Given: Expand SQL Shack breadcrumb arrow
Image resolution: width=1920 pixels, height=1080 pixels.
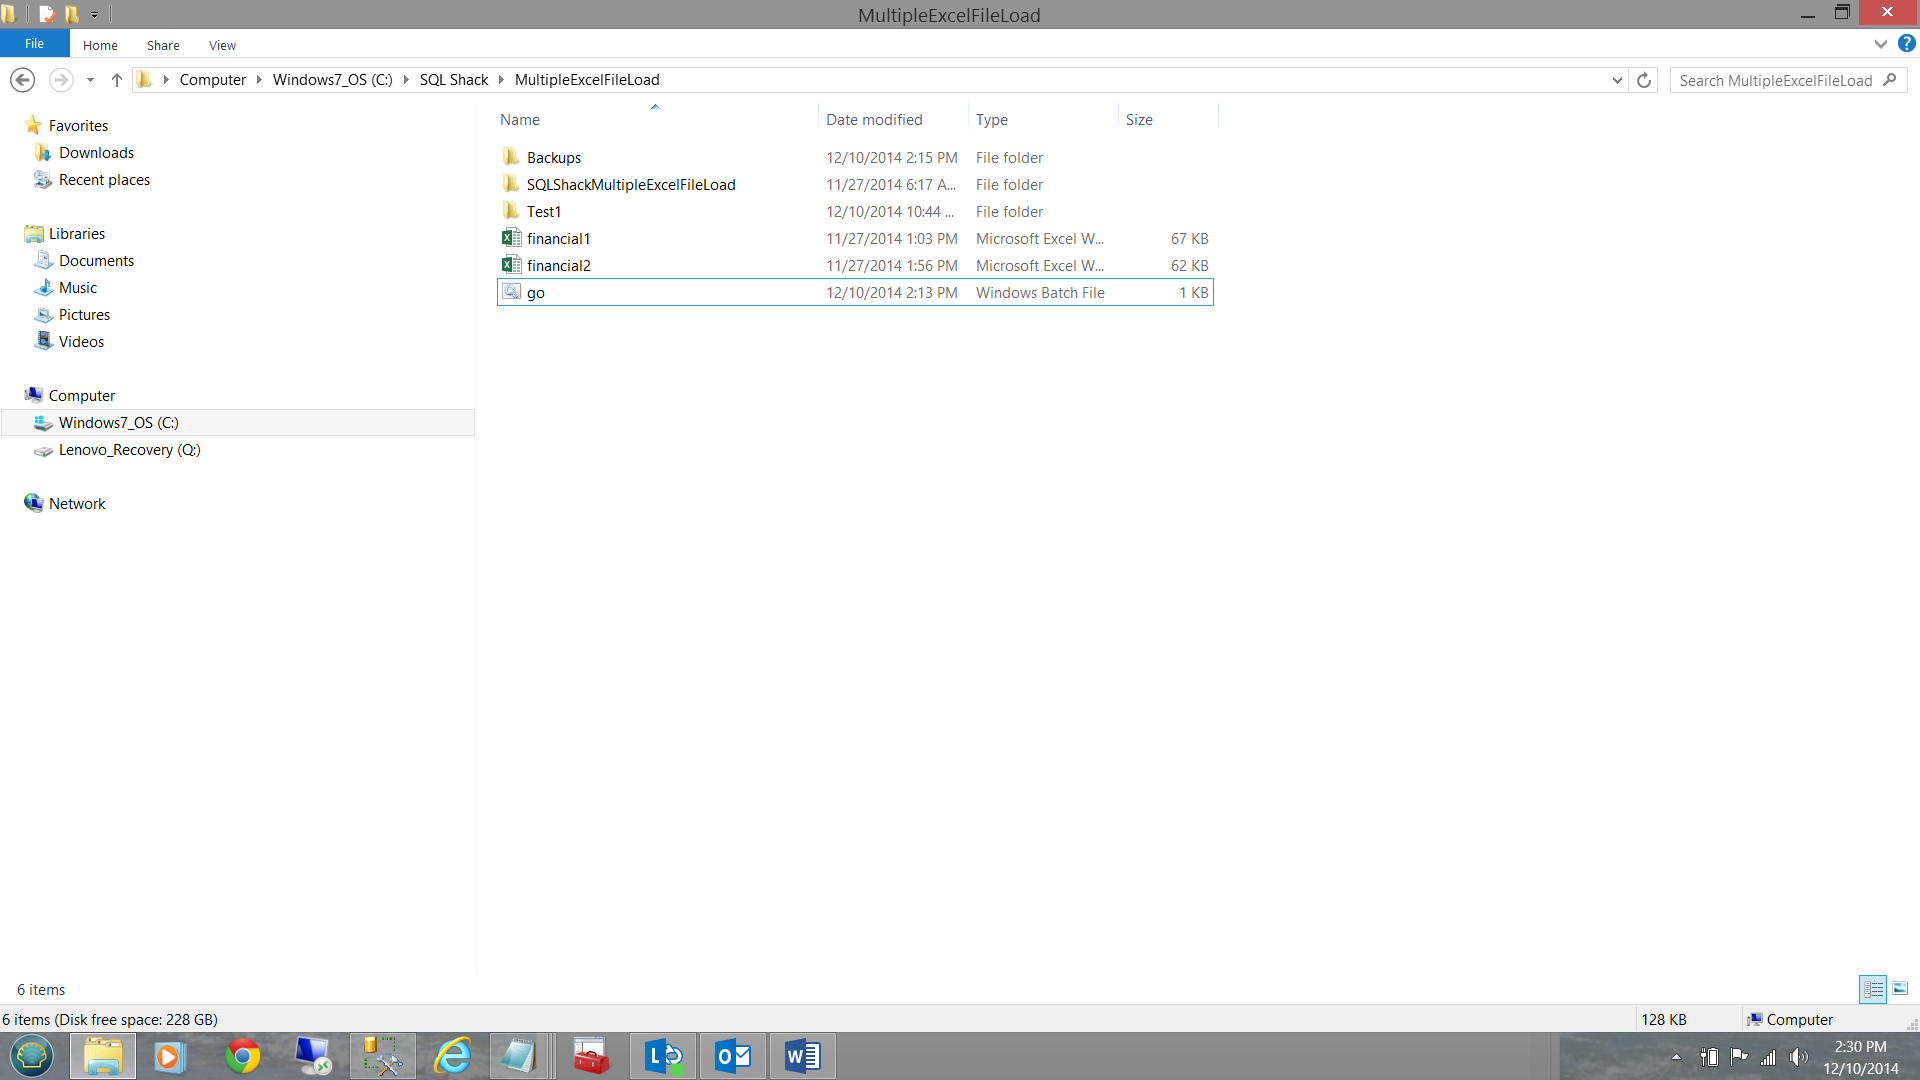Looking at the screenshot, I should 502,80.
